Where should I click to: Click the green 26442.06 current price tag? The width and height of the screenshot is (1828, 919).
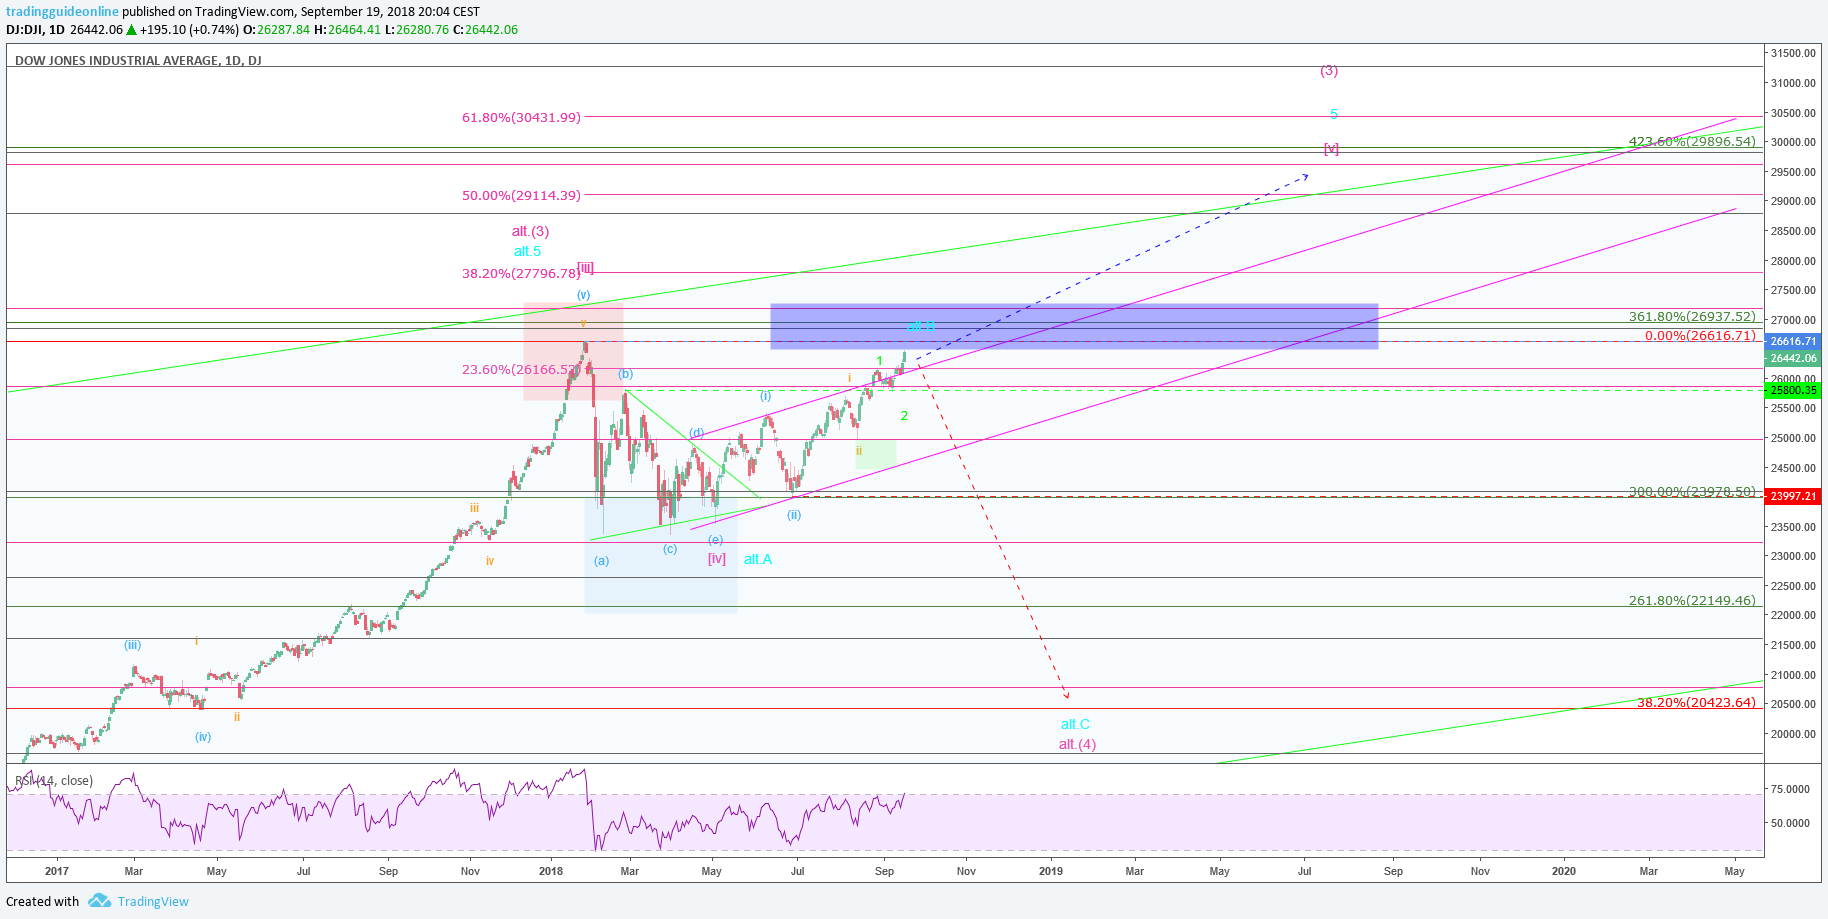1793,358
